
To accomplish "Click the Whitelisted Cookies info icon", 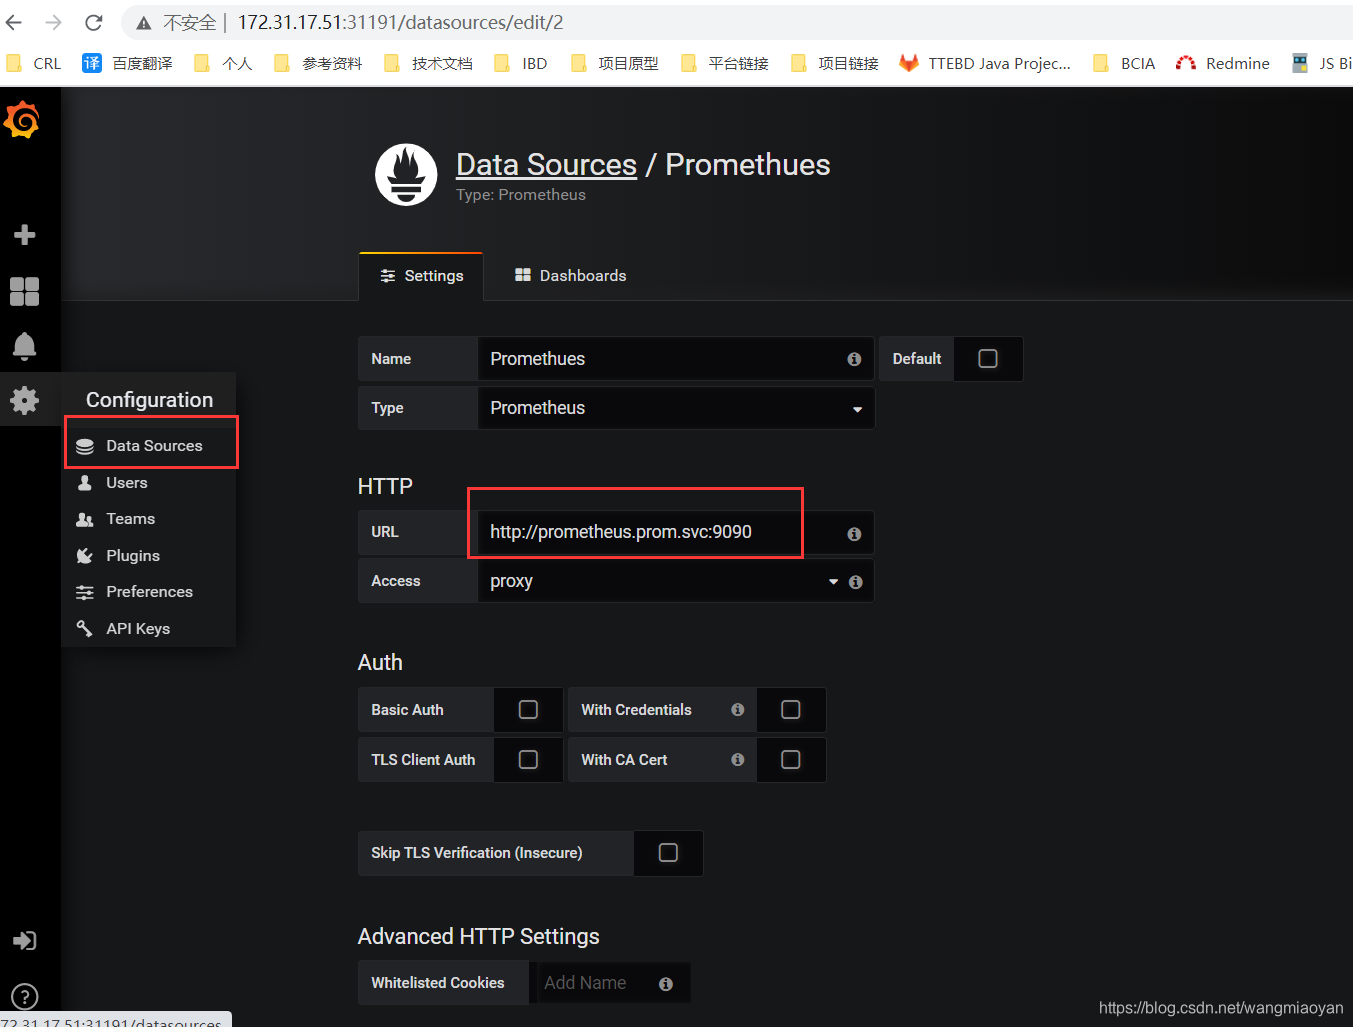I will coord(666,984).
